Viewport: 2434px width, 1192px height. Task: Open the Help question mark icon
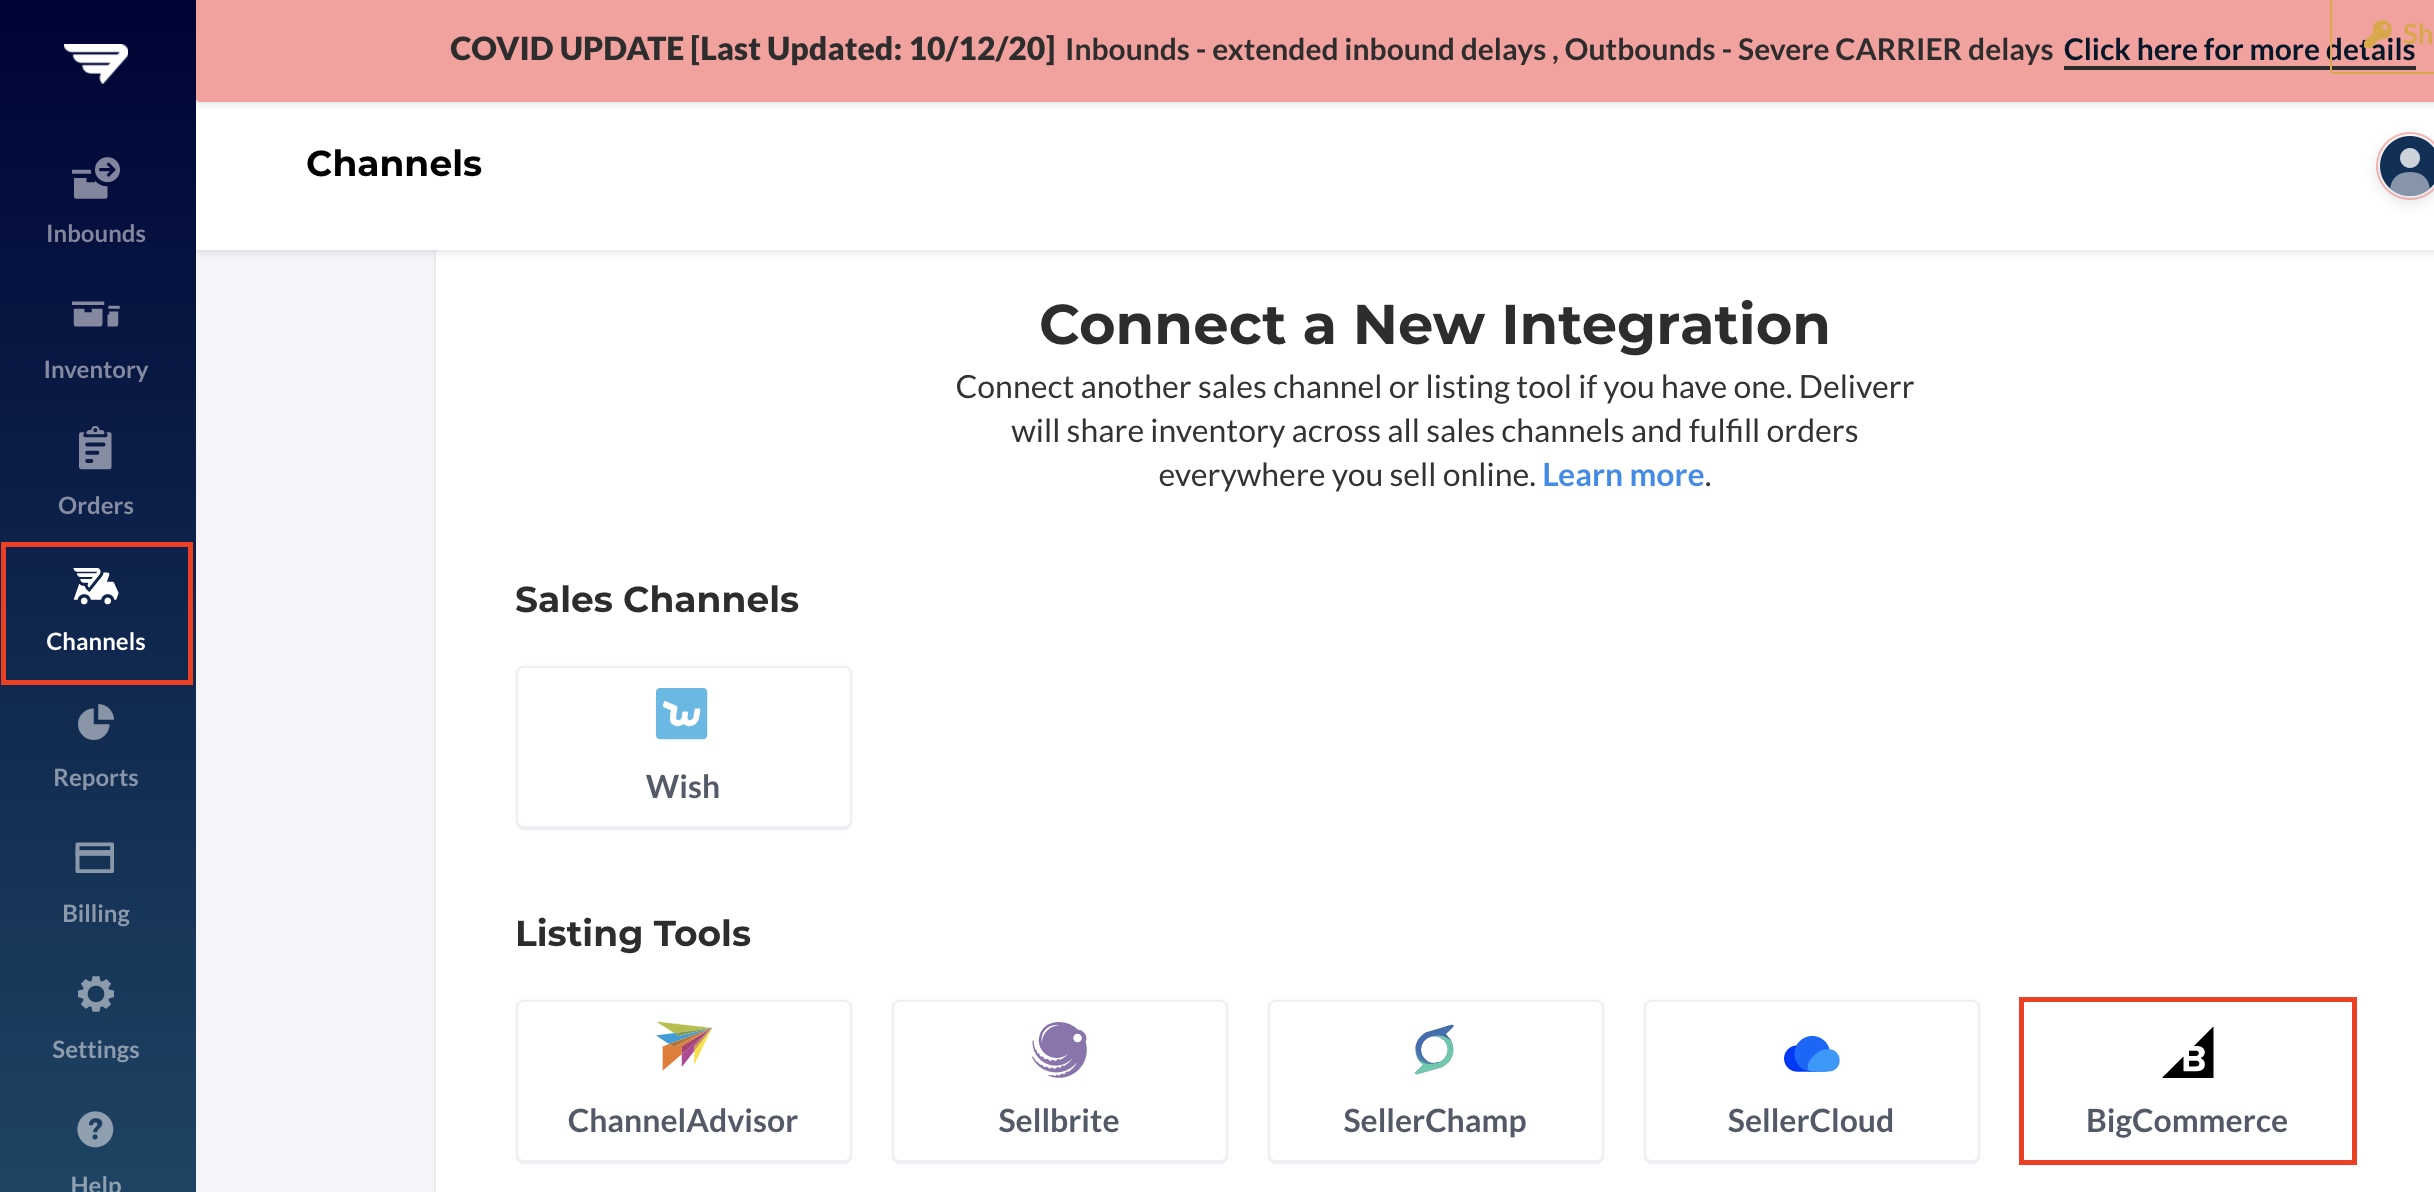(x=96, y=1129)
